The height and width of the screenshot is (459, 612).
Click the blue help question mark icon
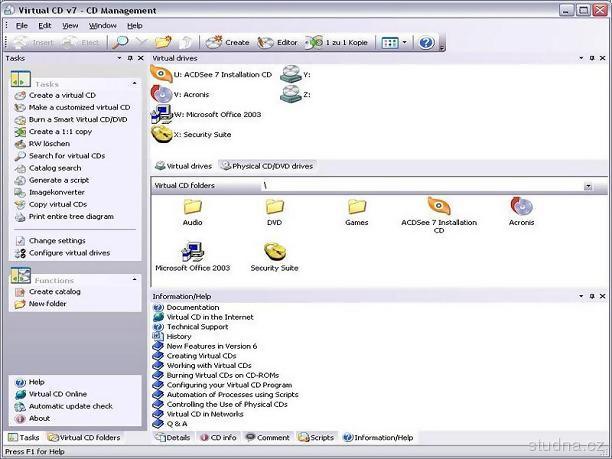(x=426, y=43)
